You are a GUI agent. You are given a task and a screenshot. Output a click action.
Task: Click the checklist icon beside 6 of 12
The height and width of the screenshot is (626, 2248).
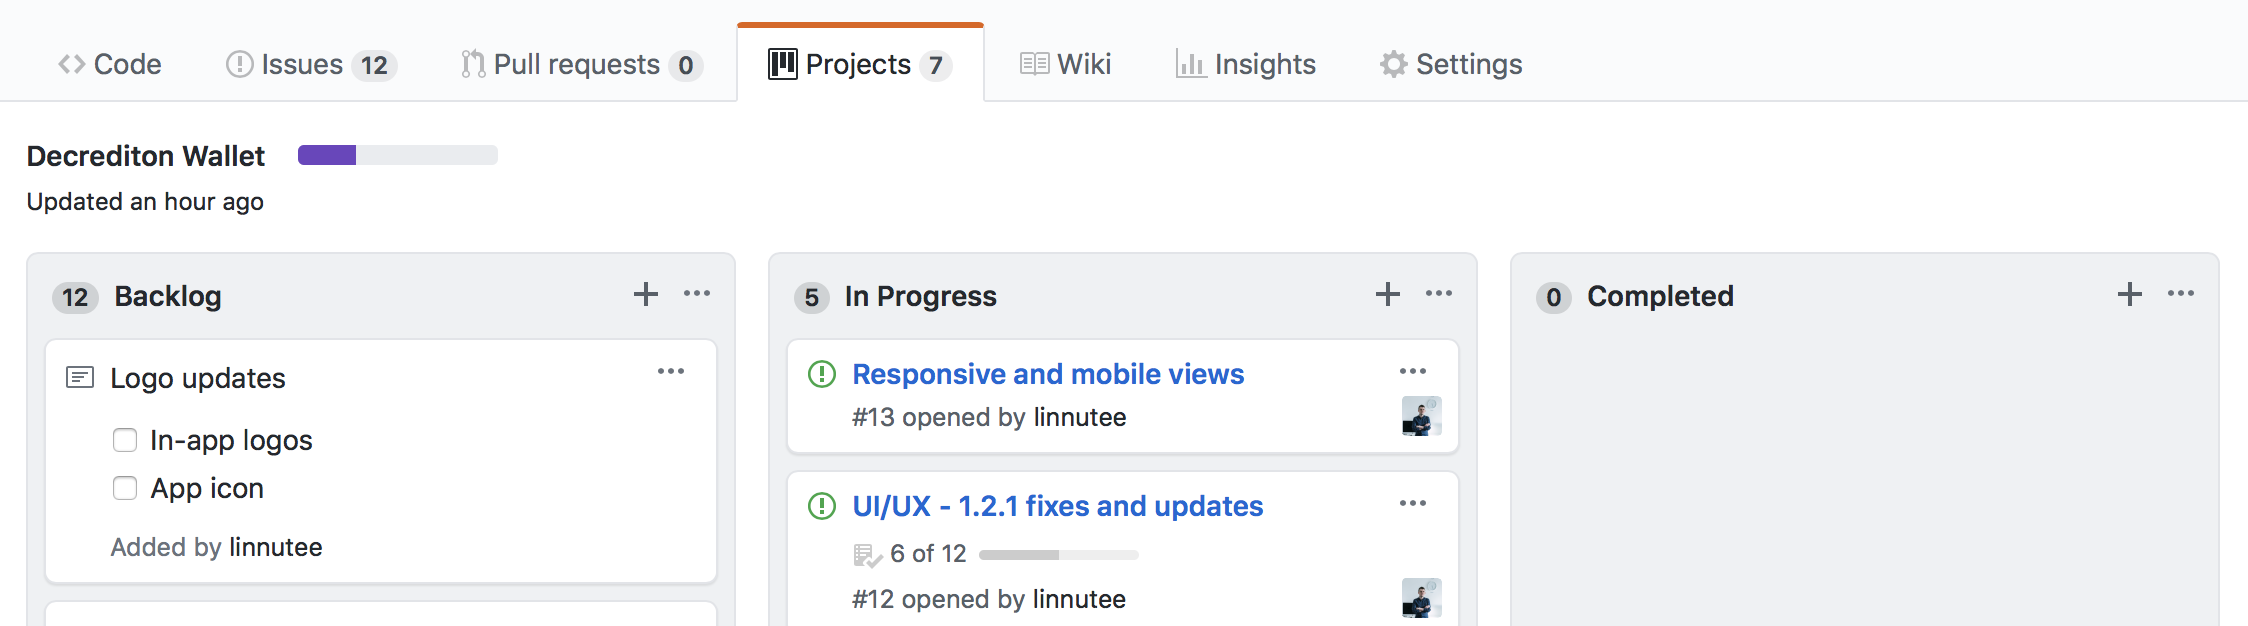[866, 554]
